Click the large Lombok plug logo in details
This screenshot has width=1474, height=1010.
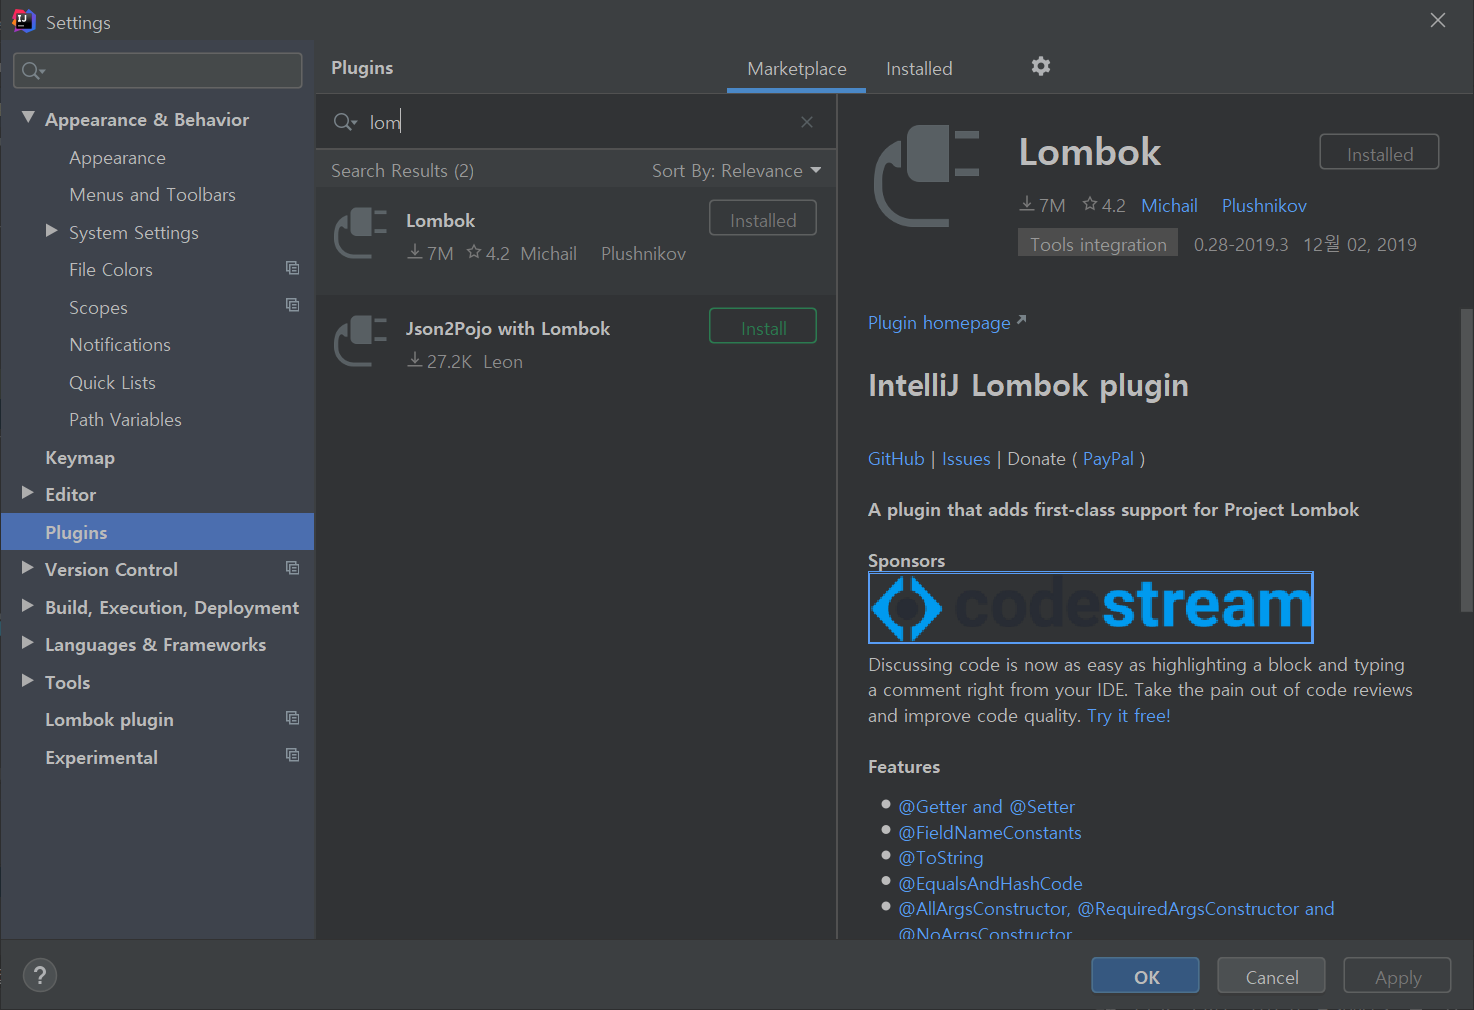coord(927,176)
